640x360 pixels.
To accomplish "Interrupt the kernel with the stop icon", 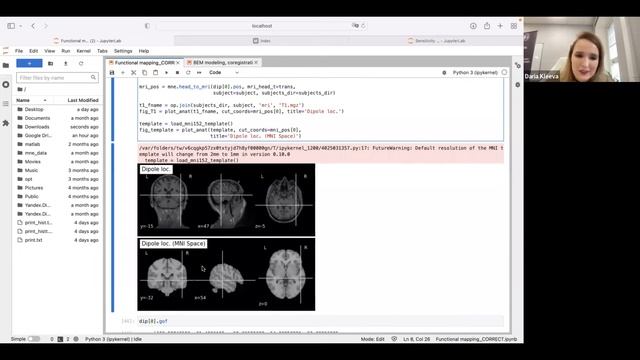I will [x=177, y=73].
